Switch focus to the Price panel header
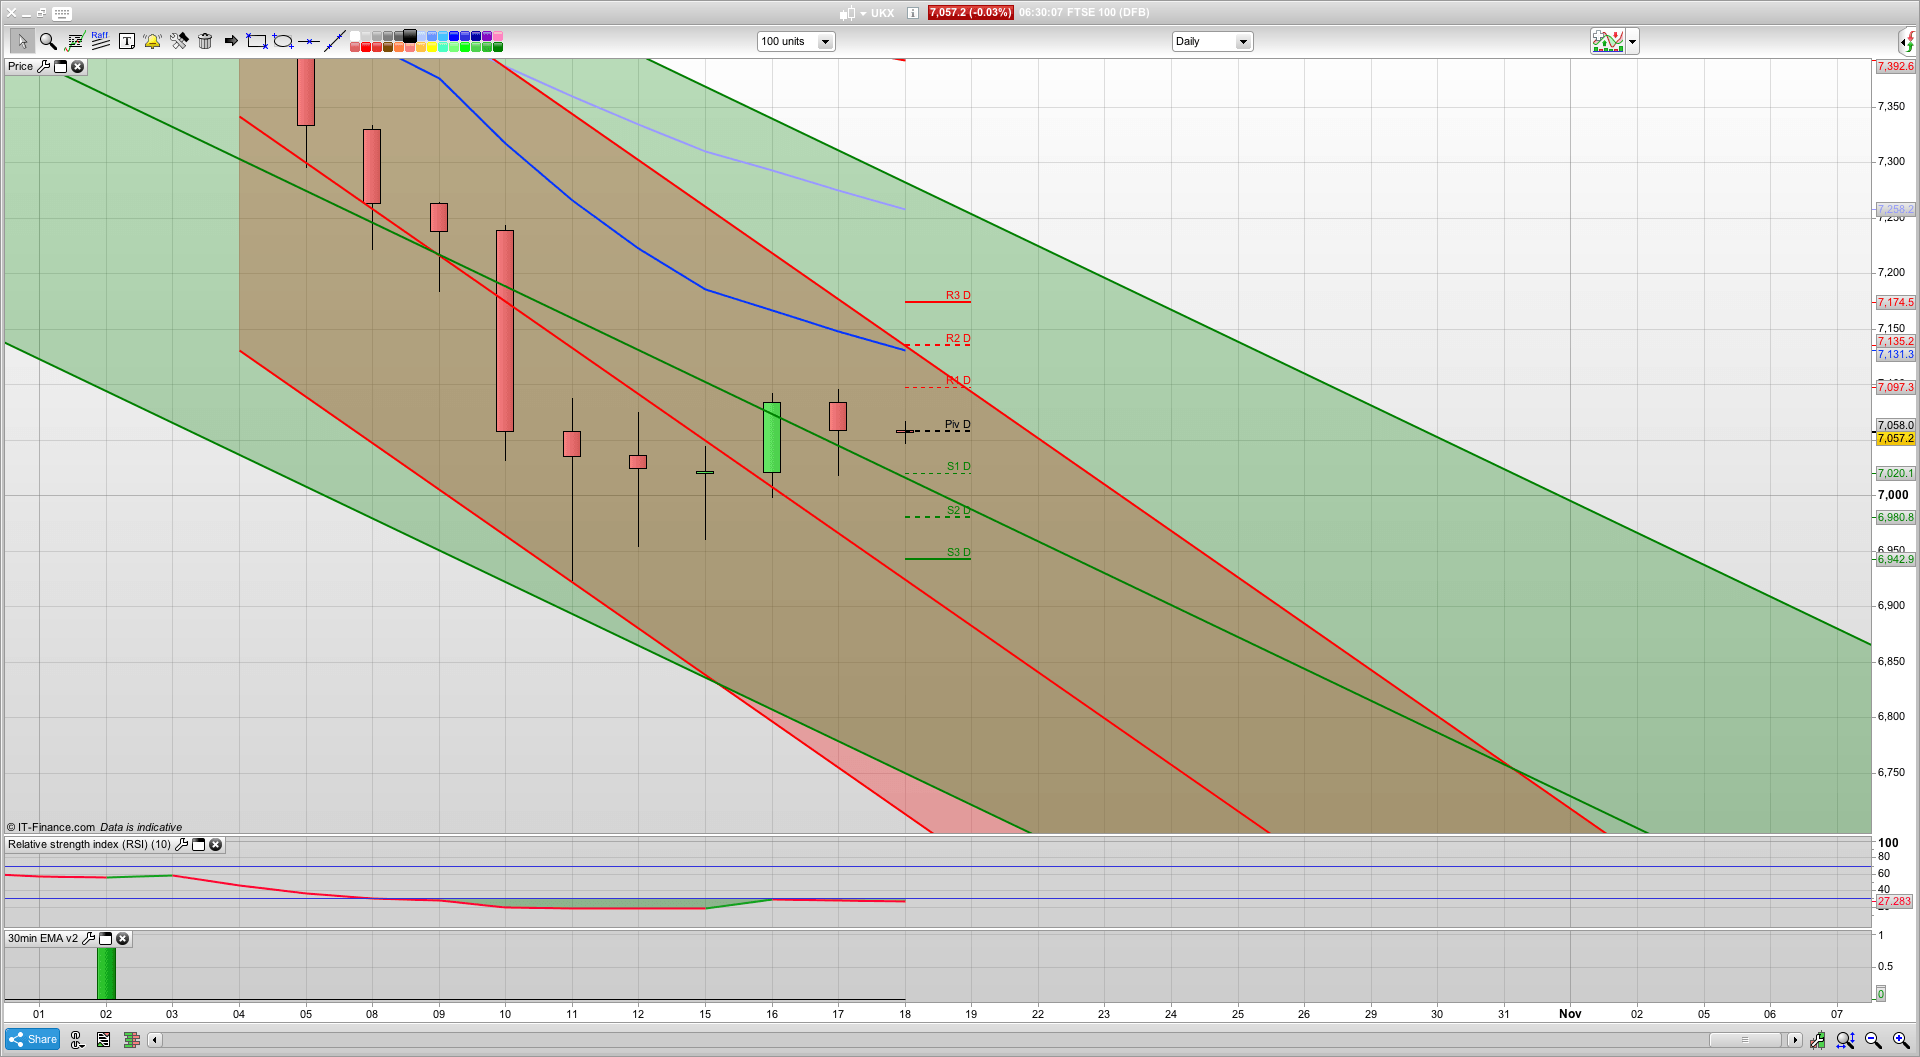Screen dimensions: 1920x1057 click(20, 66)
